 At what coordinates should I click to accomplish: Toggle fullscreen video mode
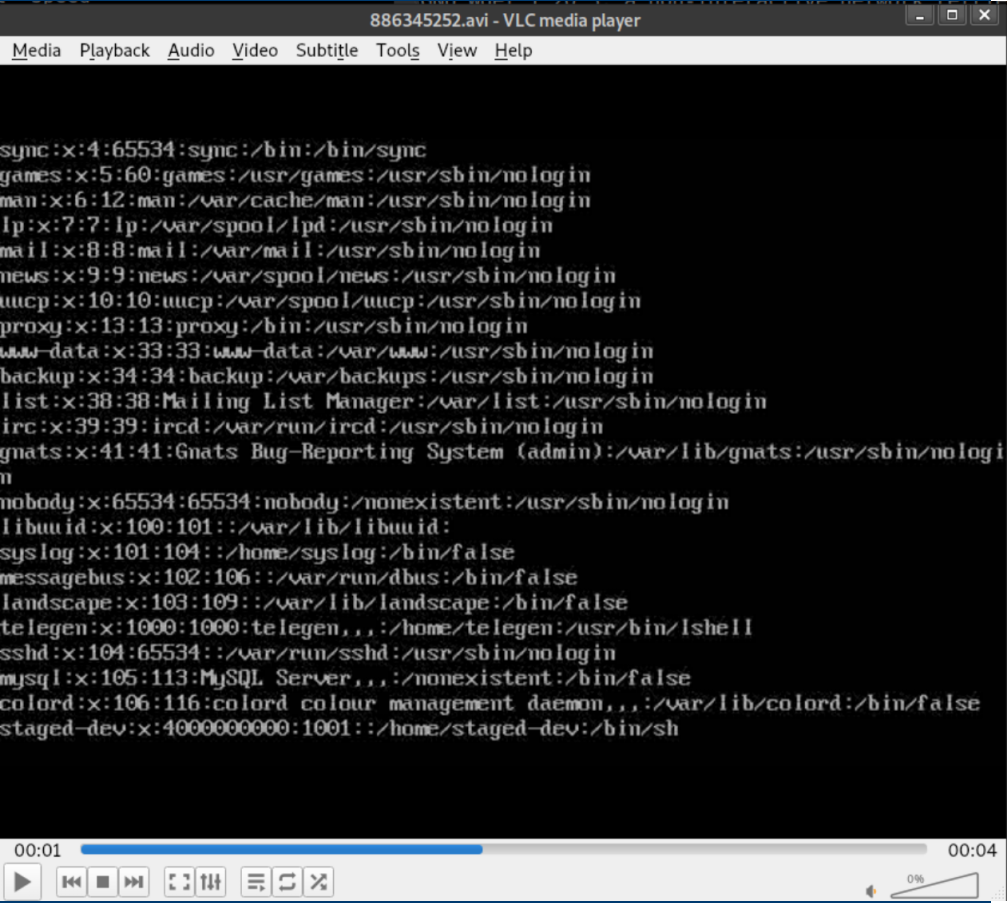179,882
